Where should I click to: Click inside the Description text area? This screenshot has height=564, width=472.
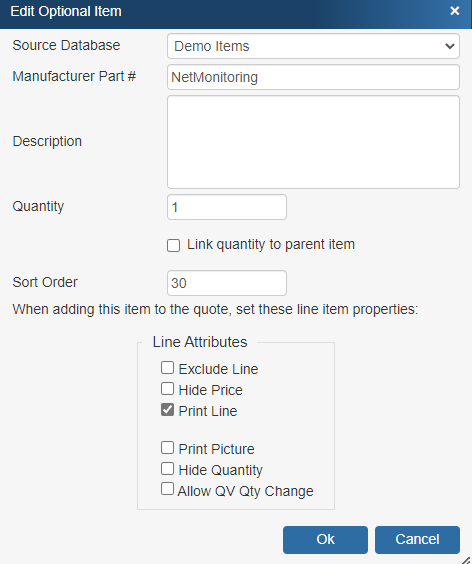click(x=313, y=142)
